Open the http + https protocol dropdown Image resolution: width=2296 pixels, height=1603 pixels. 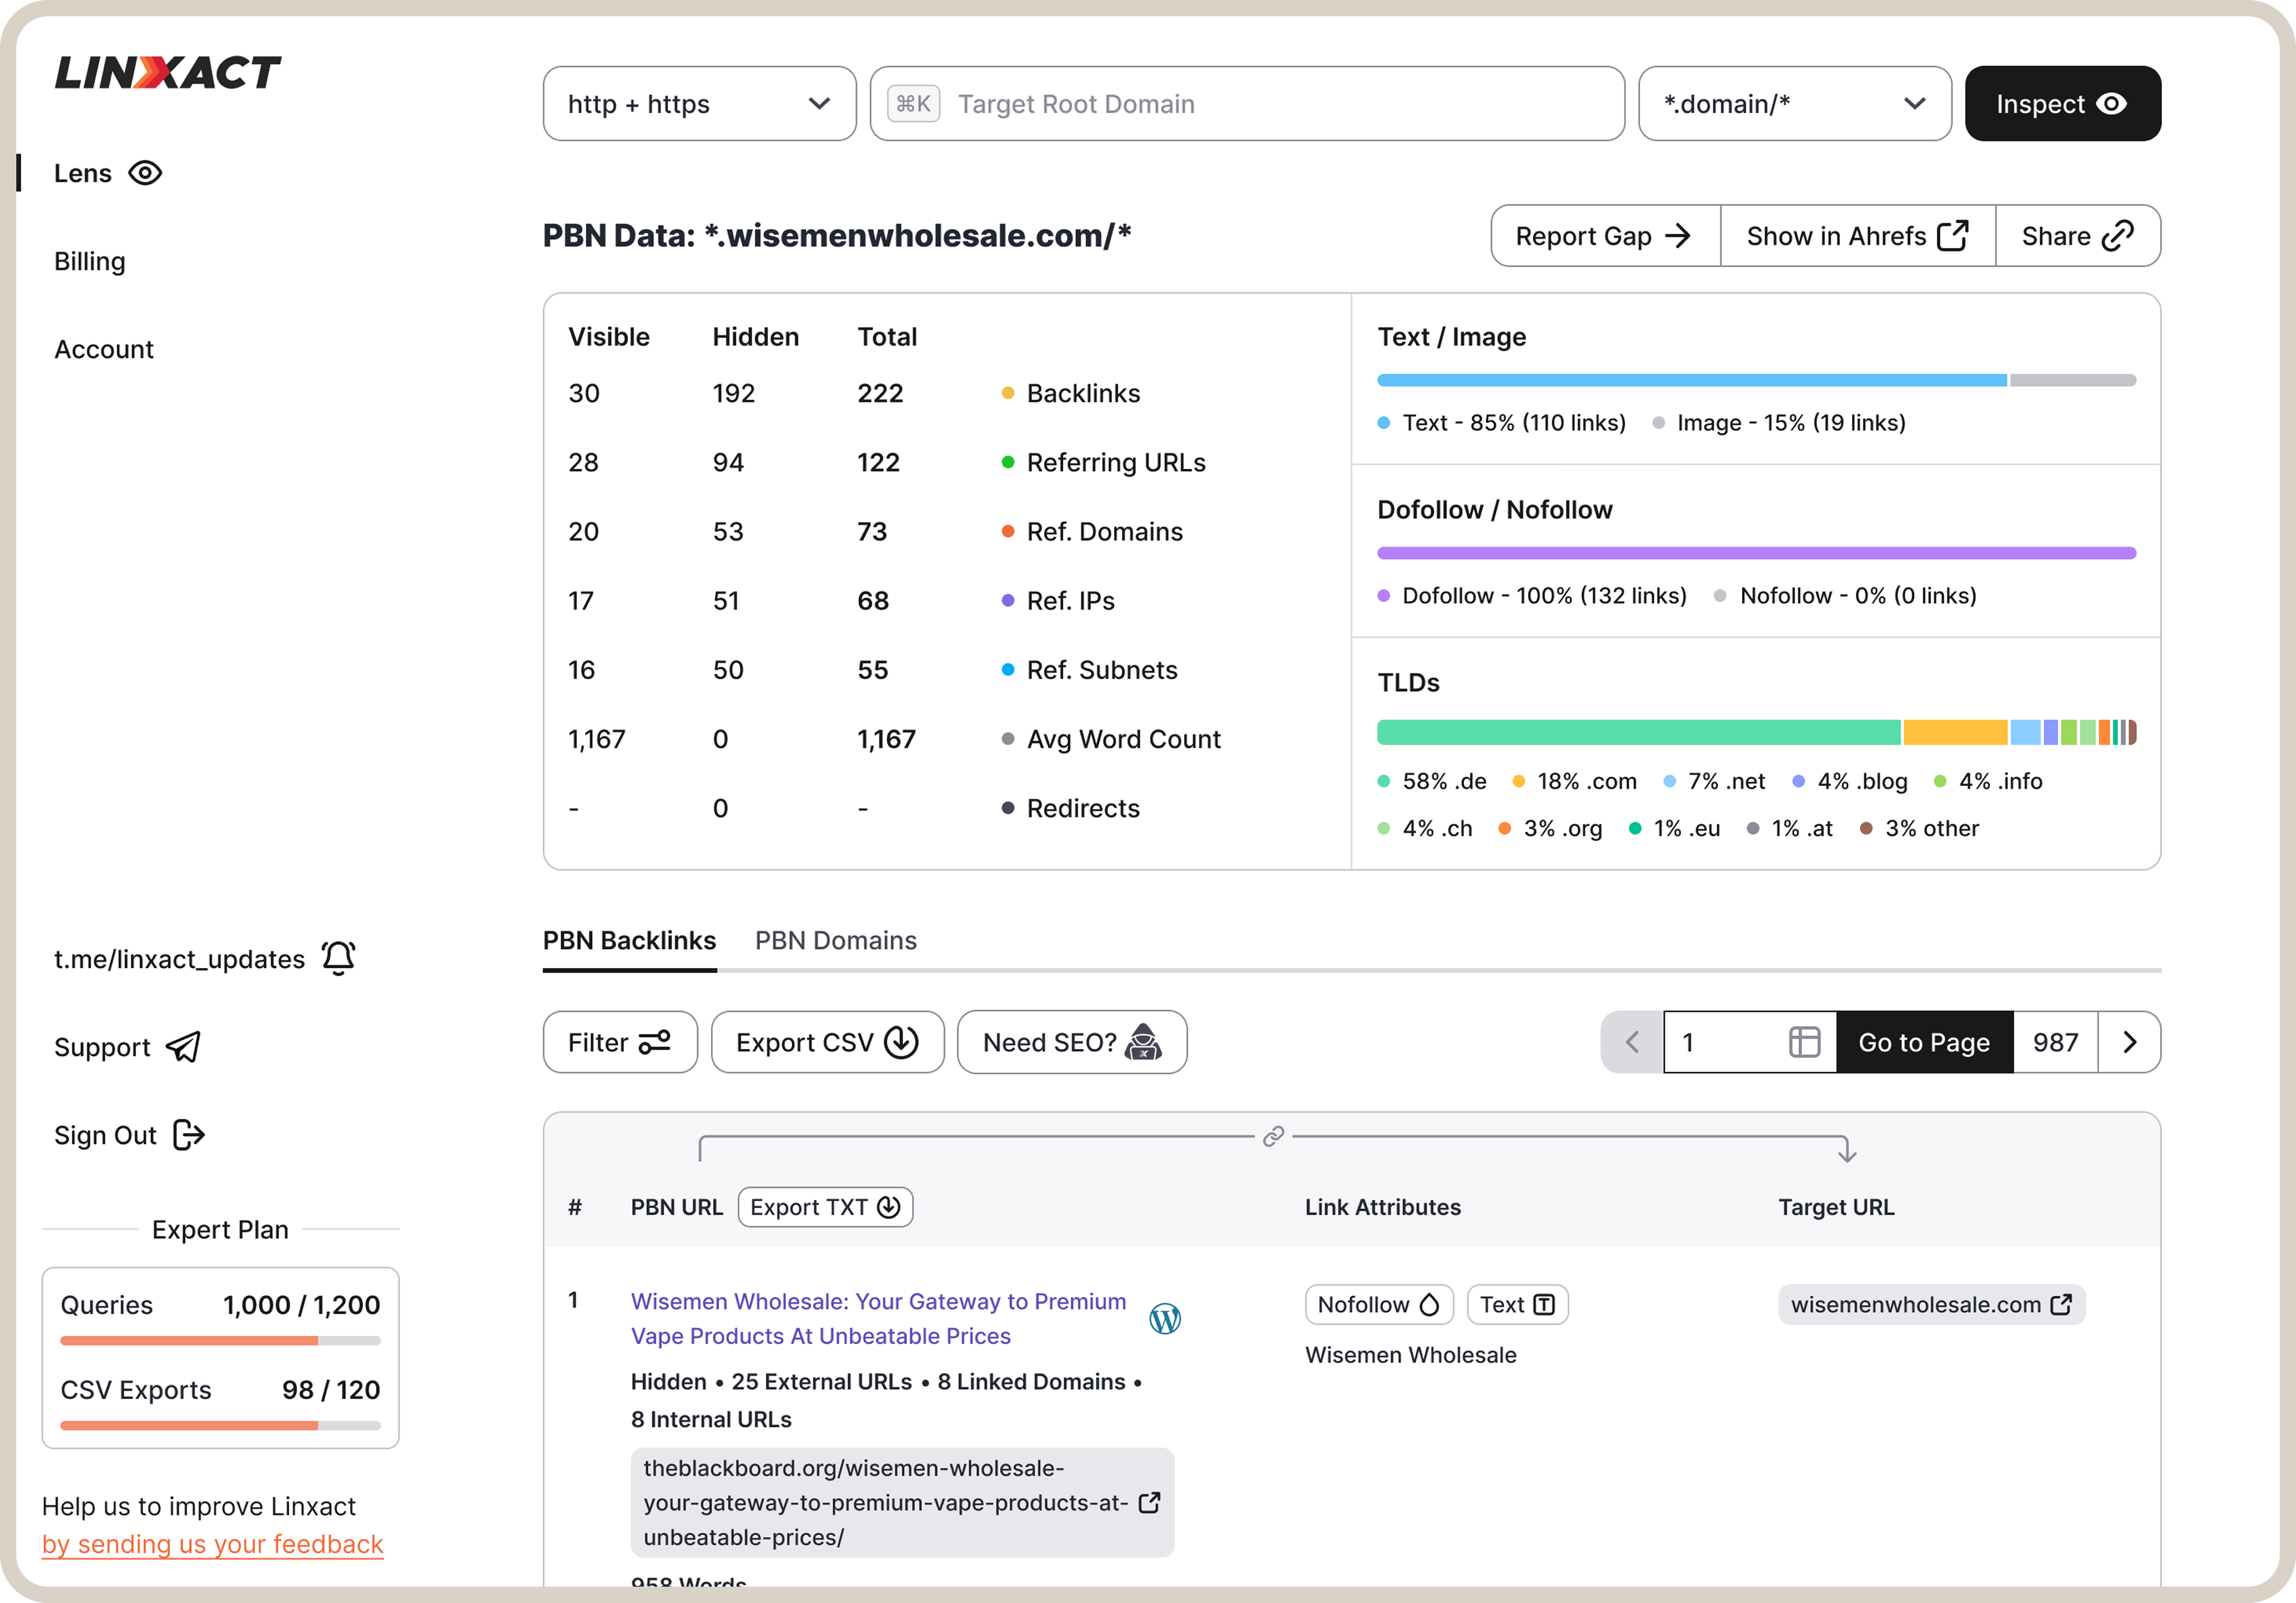[x=699, y=104]
